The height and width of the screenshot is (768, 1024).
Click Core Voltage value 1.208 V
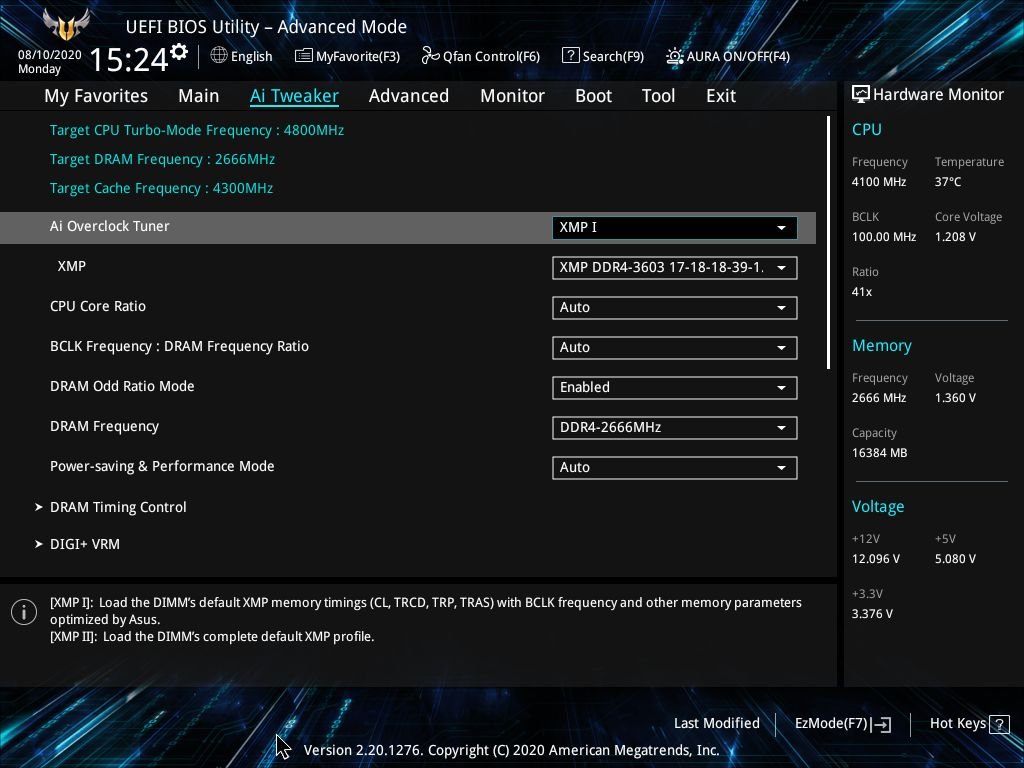point(955,237)
